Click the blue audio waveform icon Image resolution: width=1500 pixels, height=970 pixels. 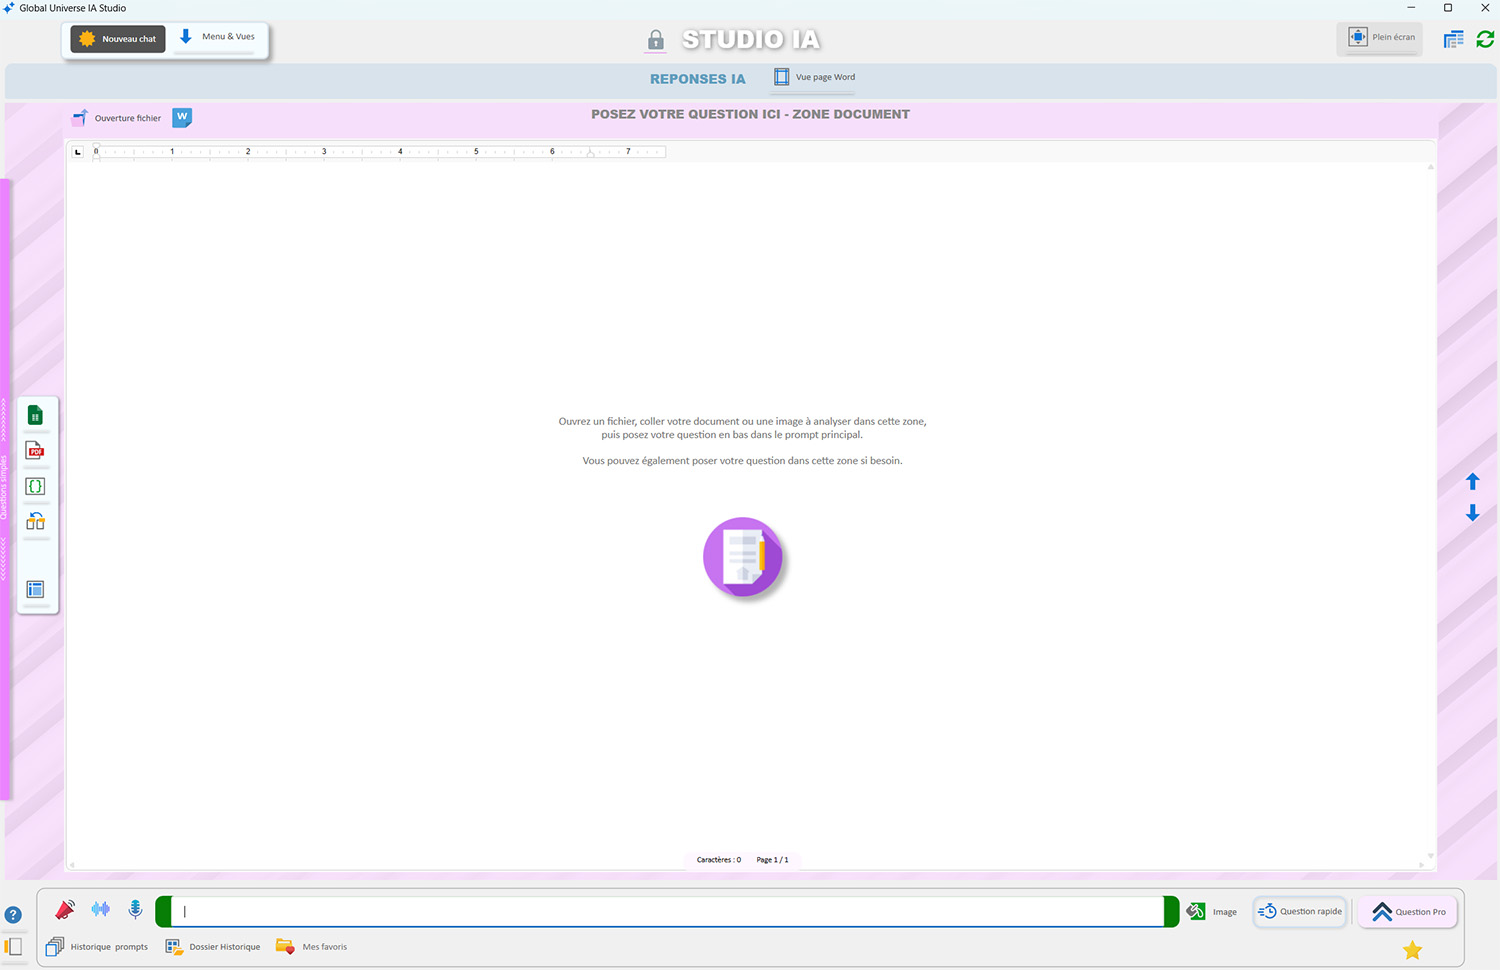pyautogui.click(x=100, y=909)
